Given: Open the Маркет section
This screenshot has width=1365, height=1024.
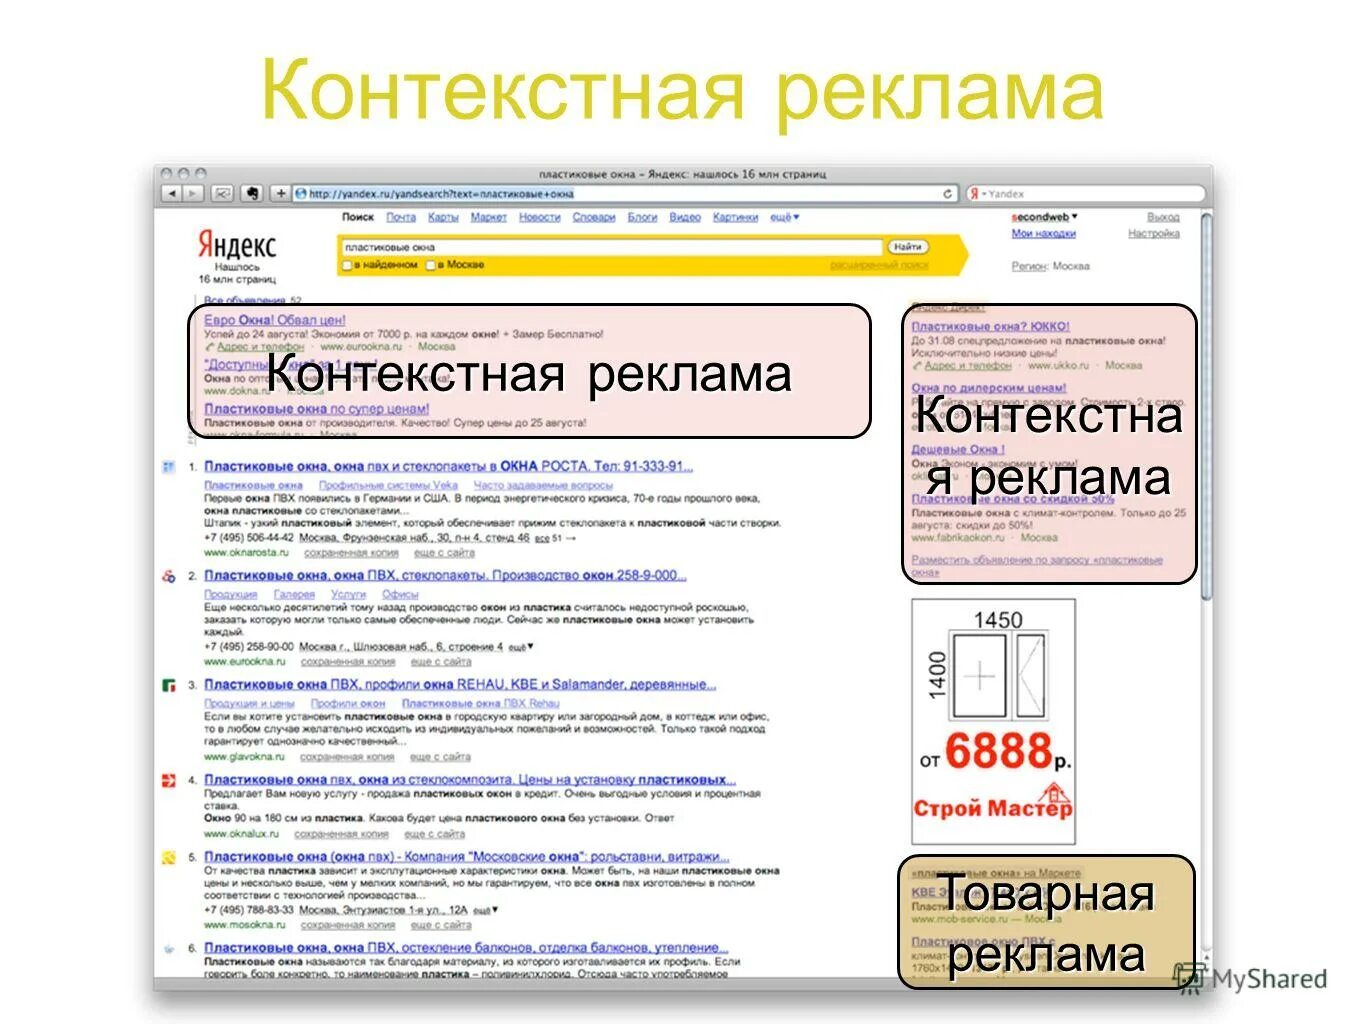Looking at the screenshot, I should coord(488,217).
